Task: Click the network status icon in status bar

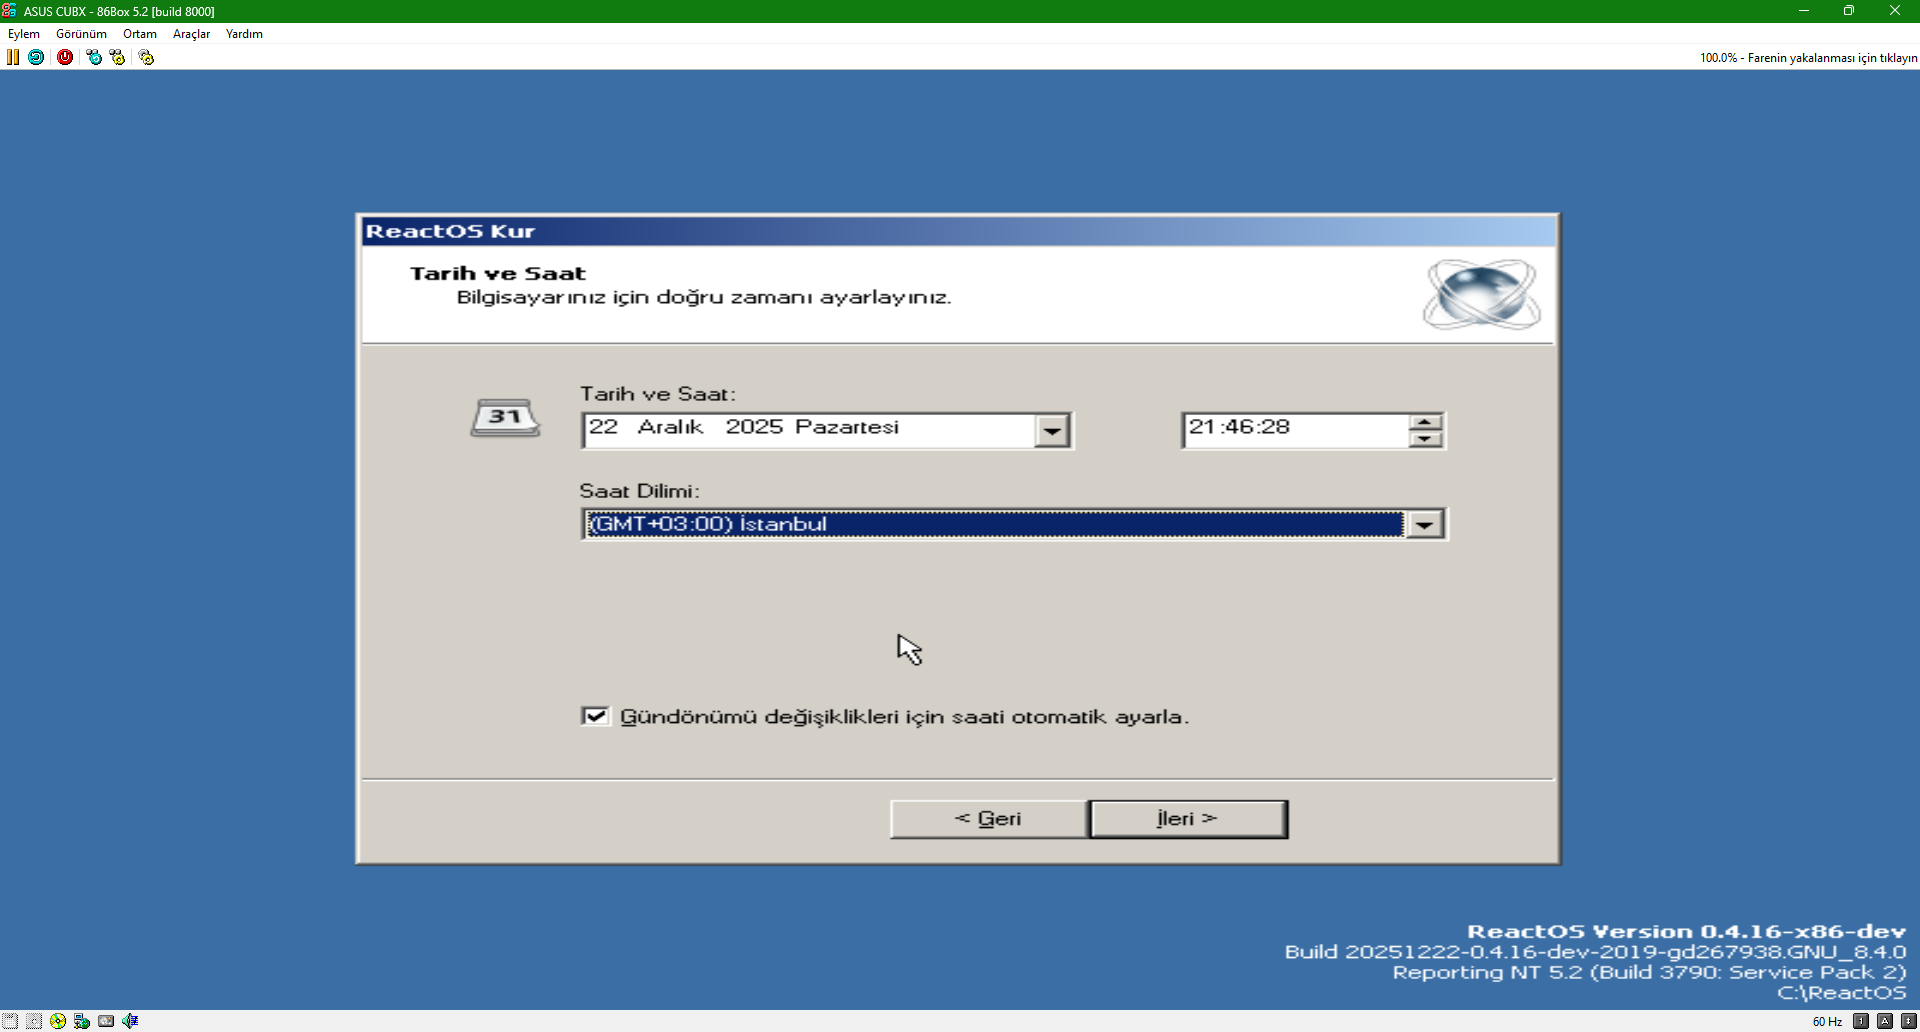Action: pos(82,1021)
